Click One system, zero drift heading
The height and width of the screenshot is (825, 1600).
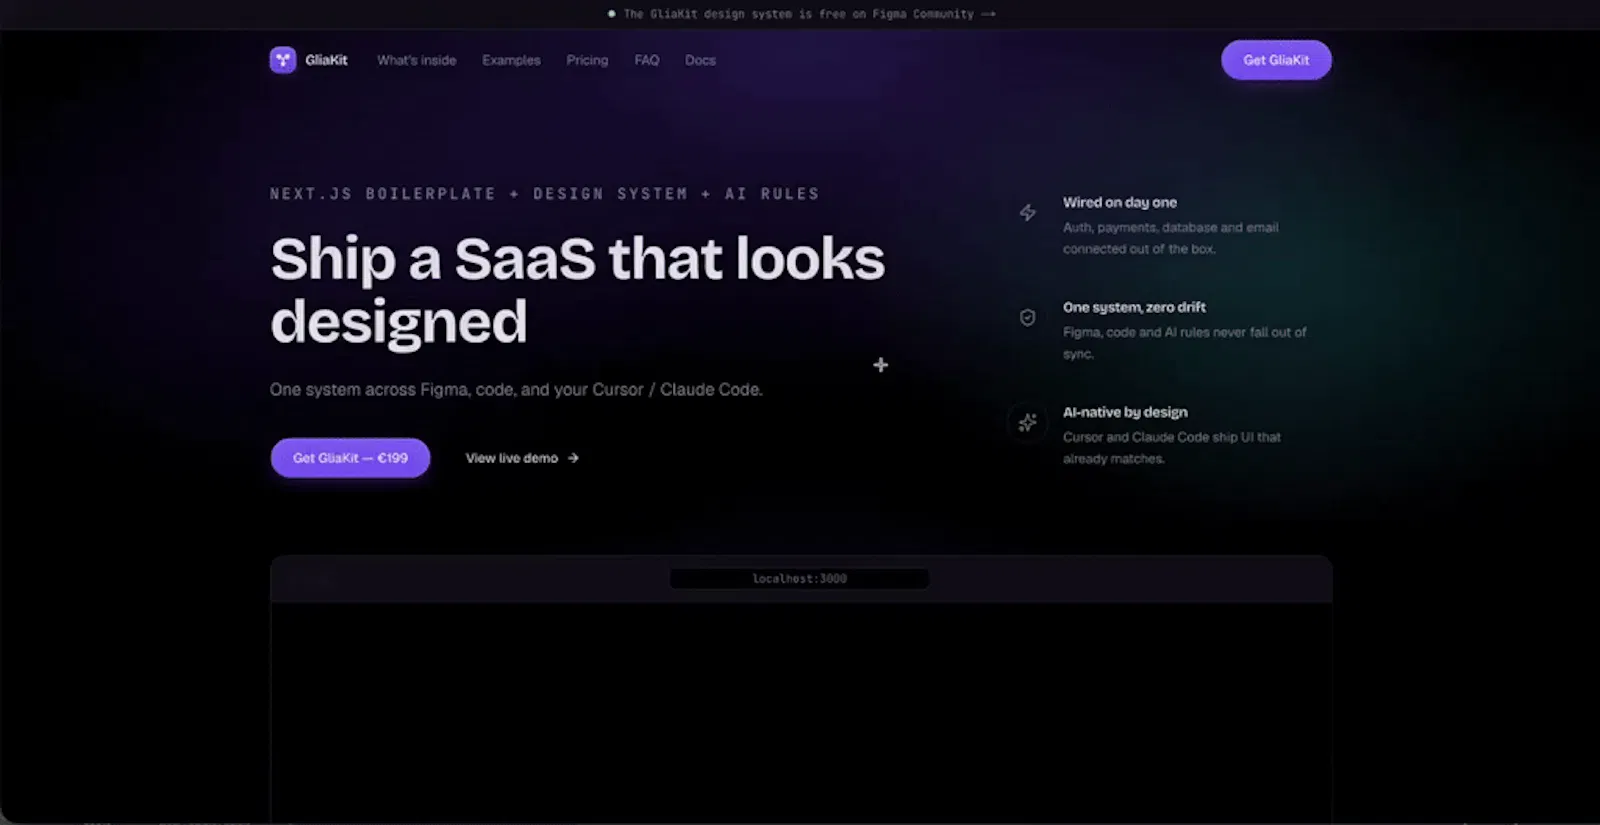(x=1134, y=307)
